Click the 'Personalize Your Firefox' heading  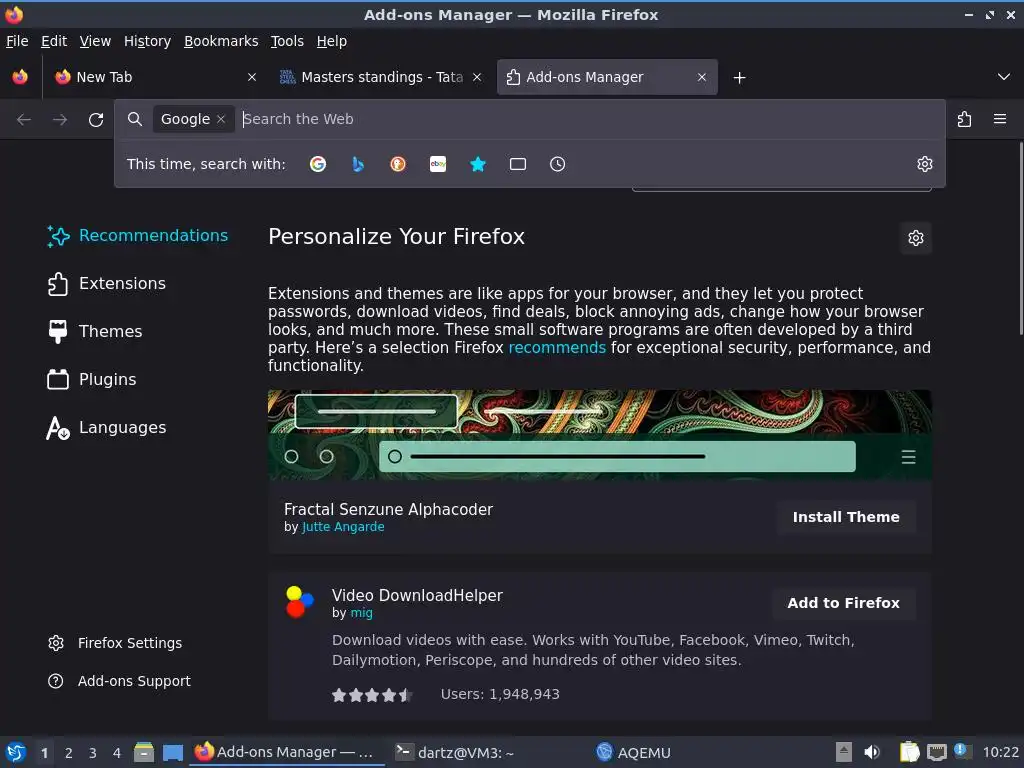click(x=396, y=236)
